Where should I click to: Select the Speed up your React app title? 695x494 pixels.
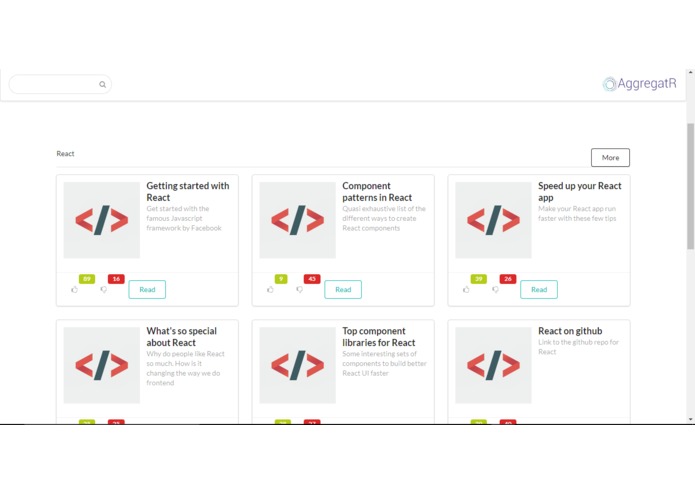pos(580,191)
